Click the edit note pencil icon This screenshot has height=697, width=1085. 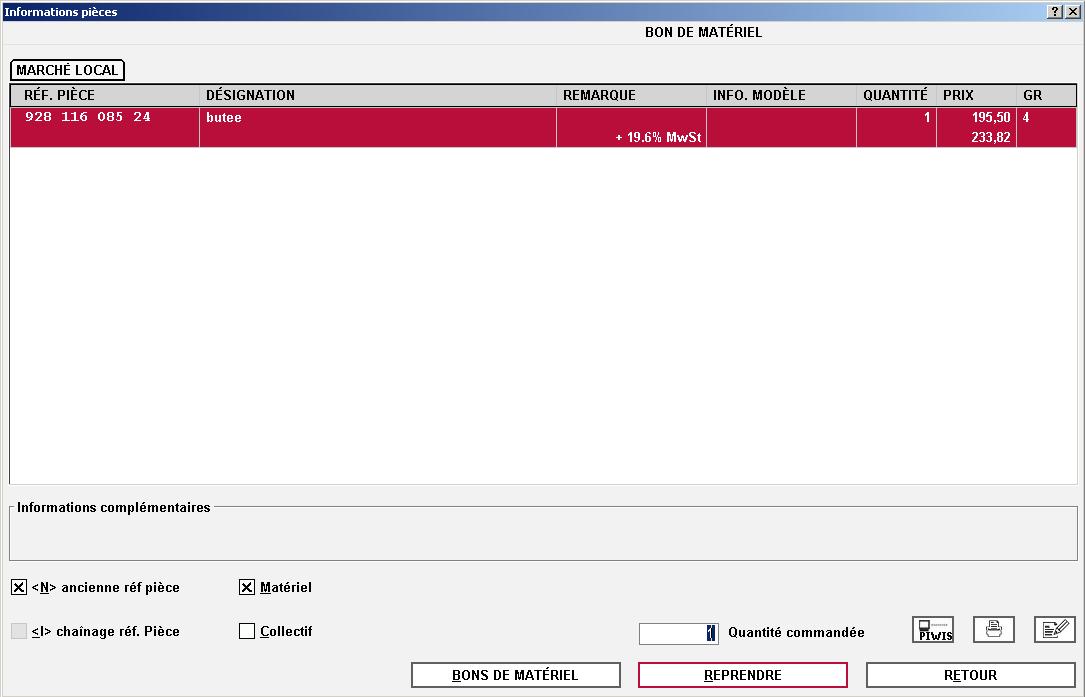[x=1055, y=630]
